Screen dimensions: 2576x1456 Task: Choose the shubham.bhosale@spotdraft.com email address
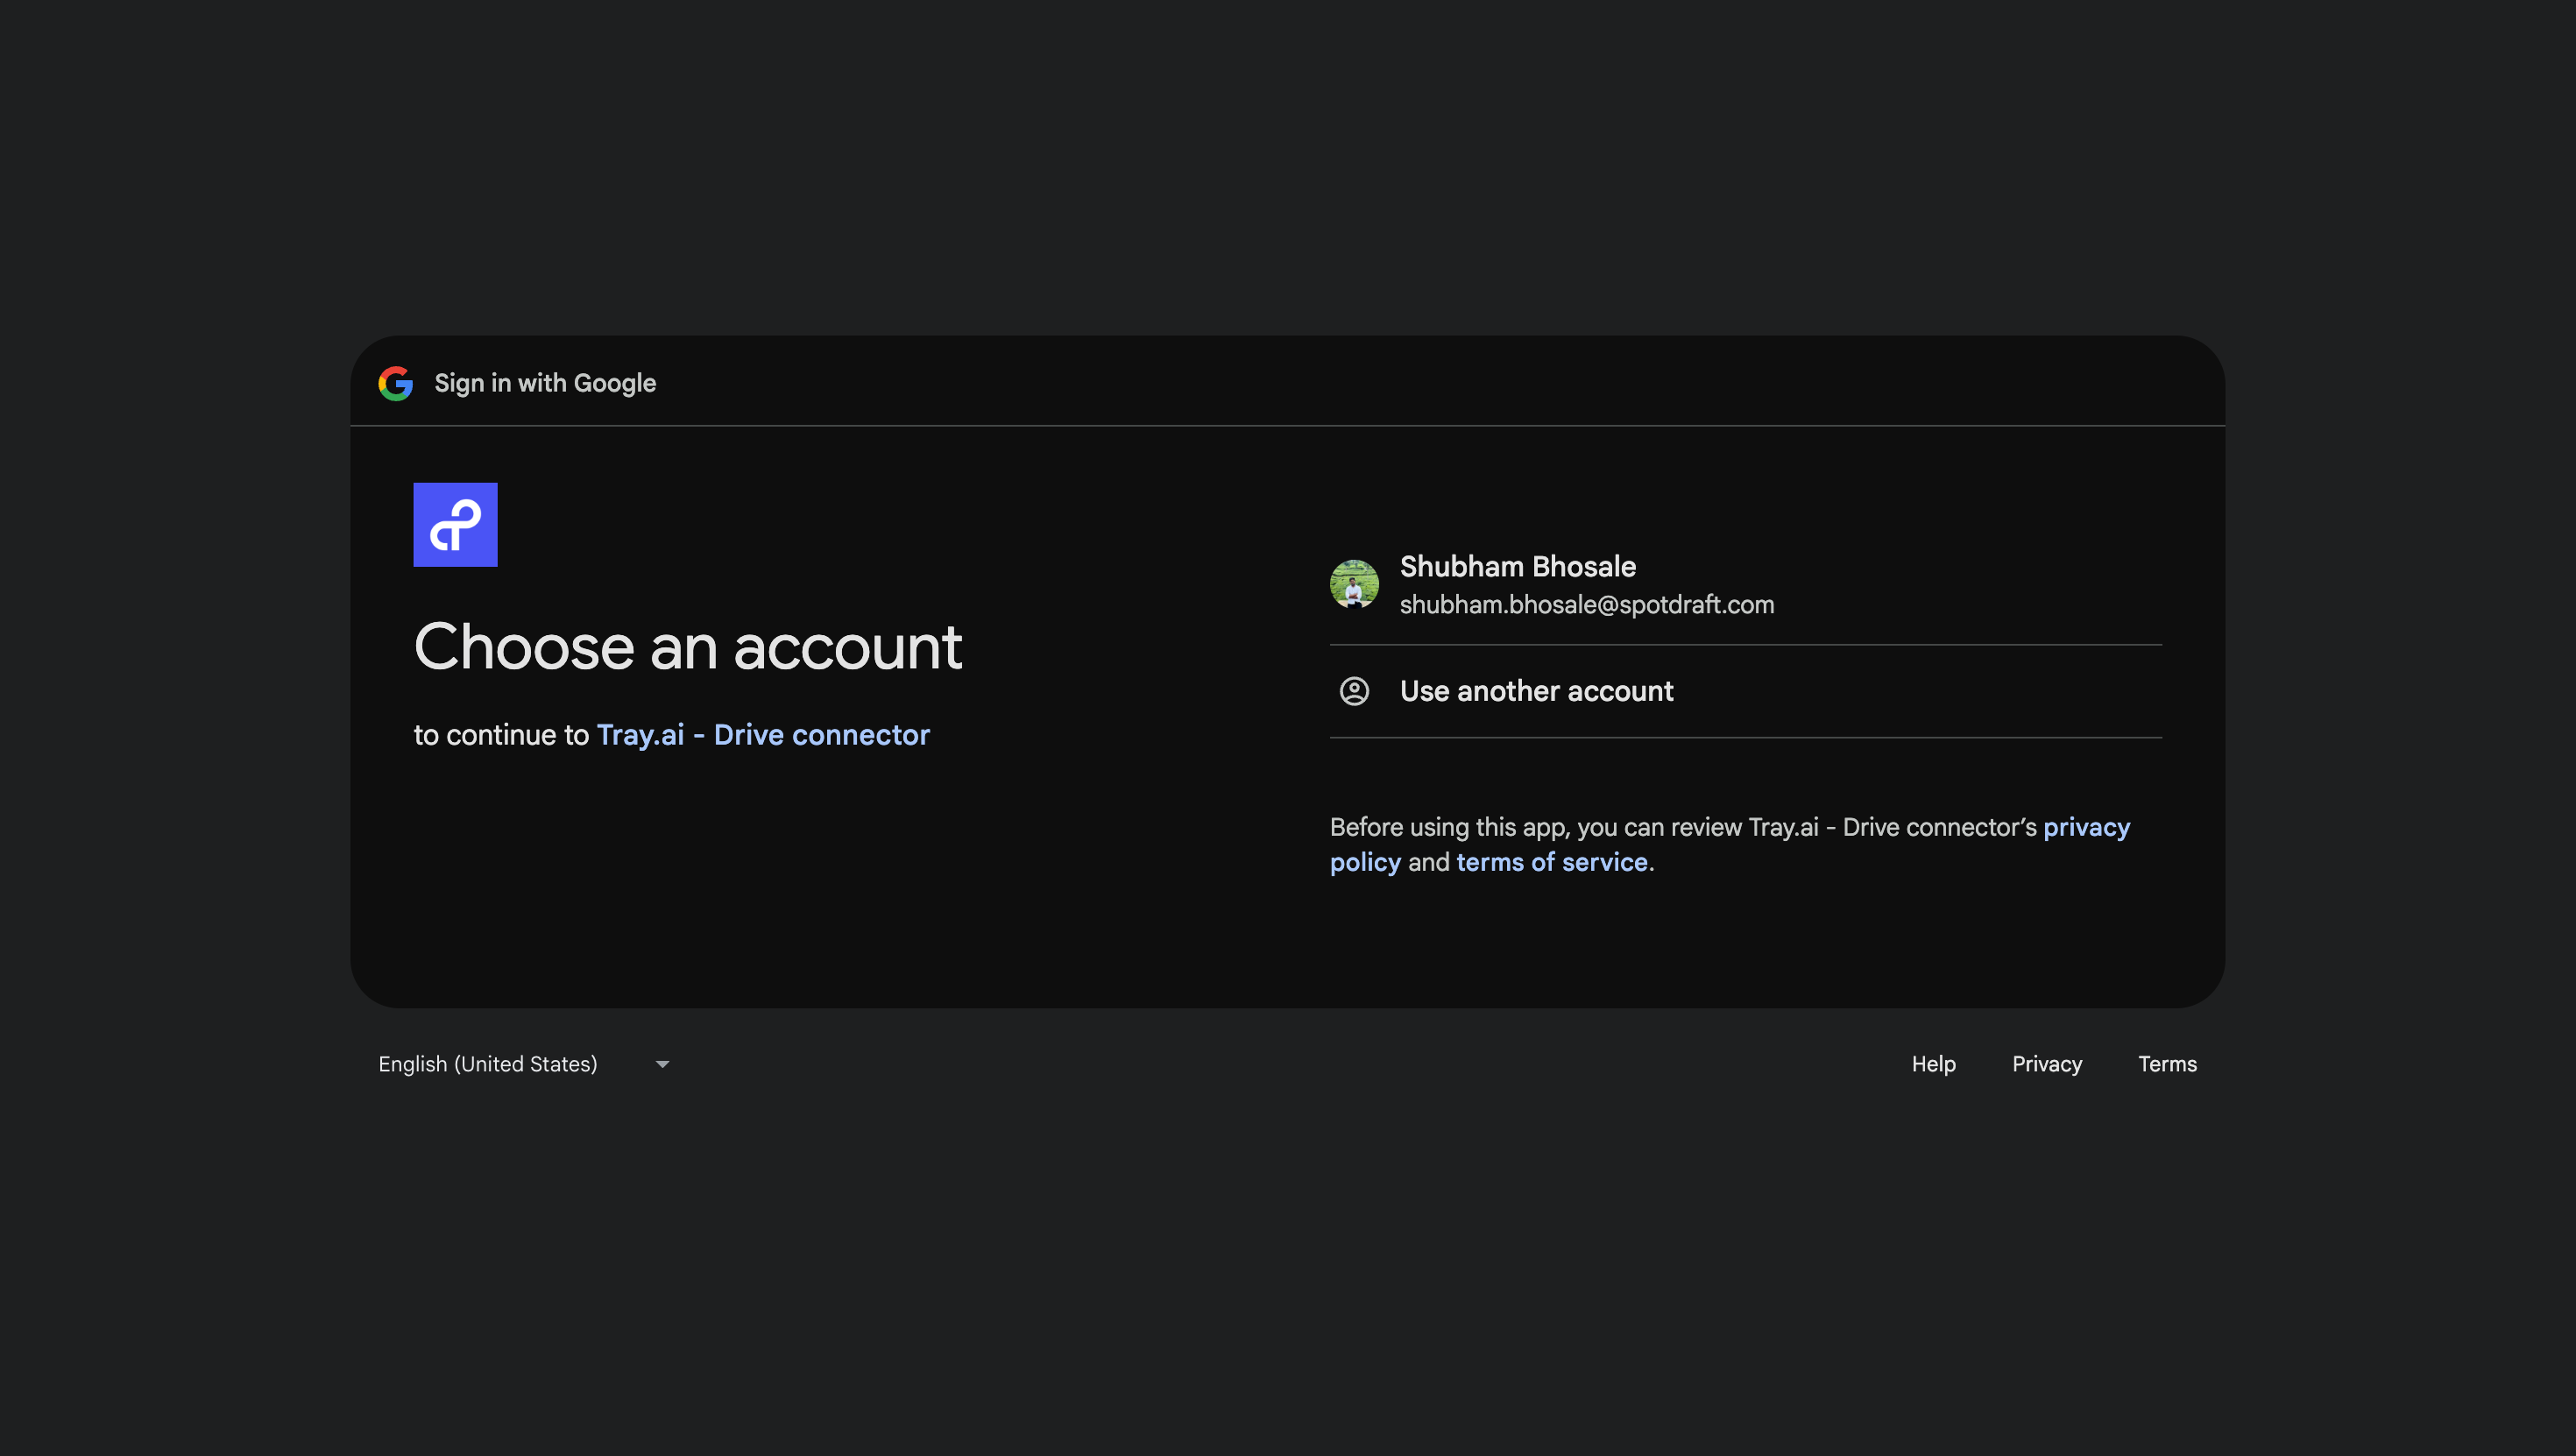tap(1586, 605)
